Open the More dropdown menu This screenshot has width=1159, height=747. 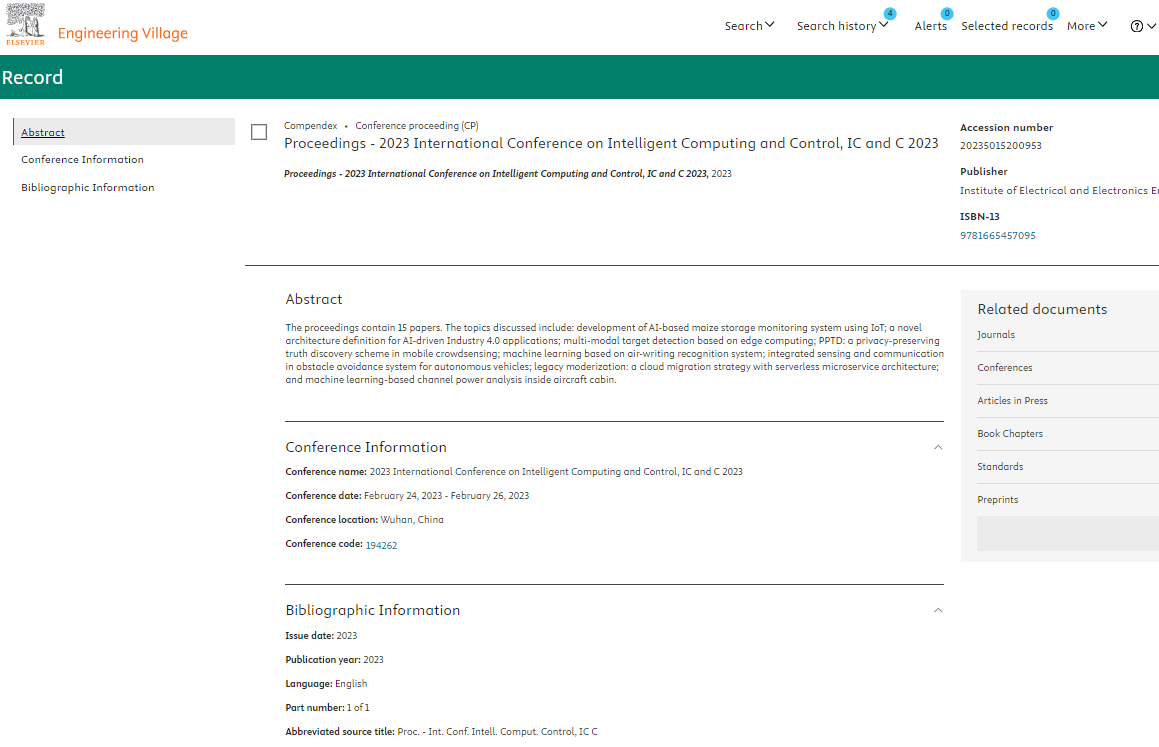[1087, 26]
